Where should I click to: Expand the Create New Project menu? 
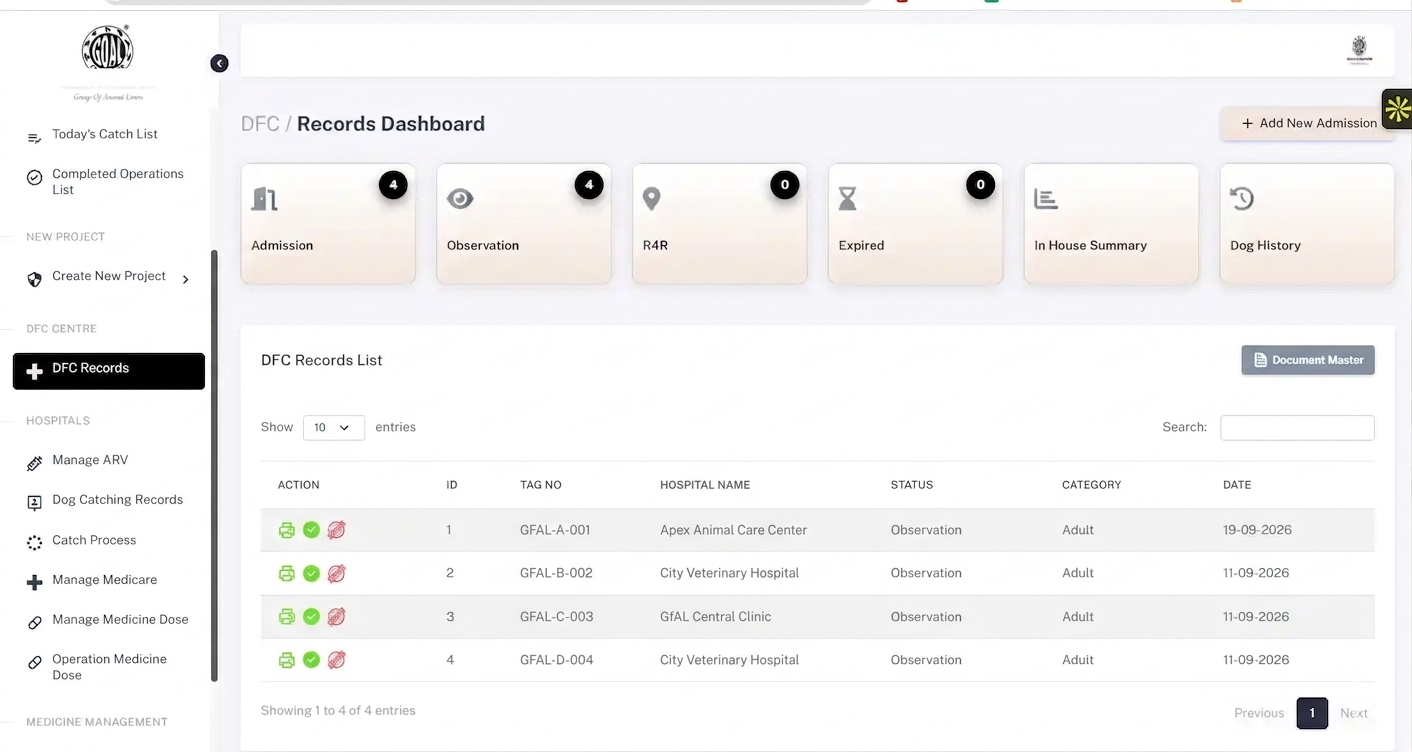(108, 277)
